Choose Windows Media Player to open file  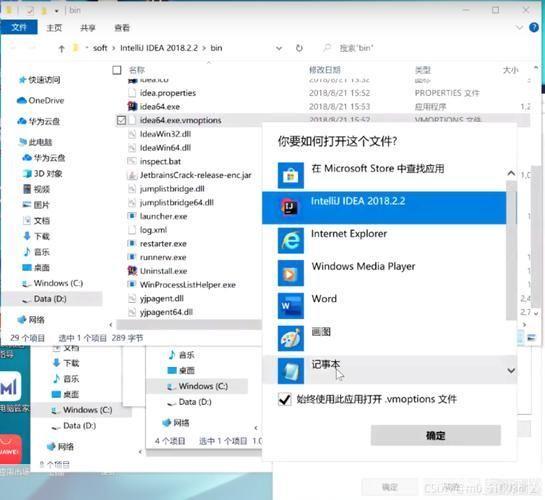(x=384, y=273)
